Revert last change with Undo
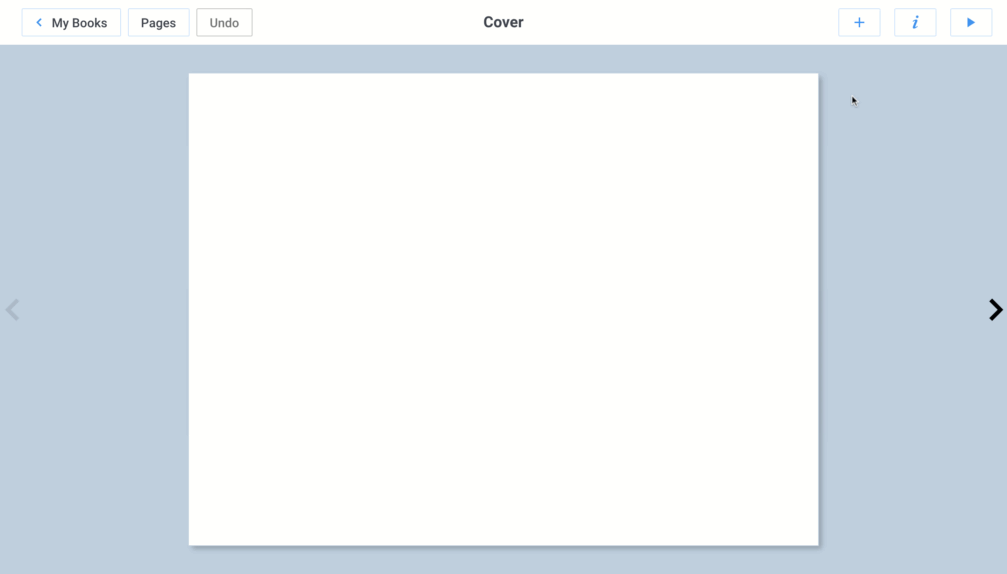Image resolution: width=1007 pixels, height=574 pixels. click(x=224, y=22)
